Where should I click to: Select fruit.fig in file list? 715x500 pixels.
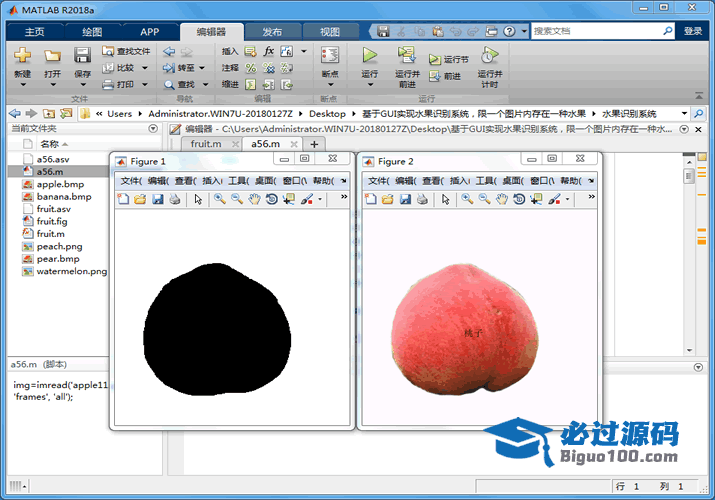pos(52,222)
